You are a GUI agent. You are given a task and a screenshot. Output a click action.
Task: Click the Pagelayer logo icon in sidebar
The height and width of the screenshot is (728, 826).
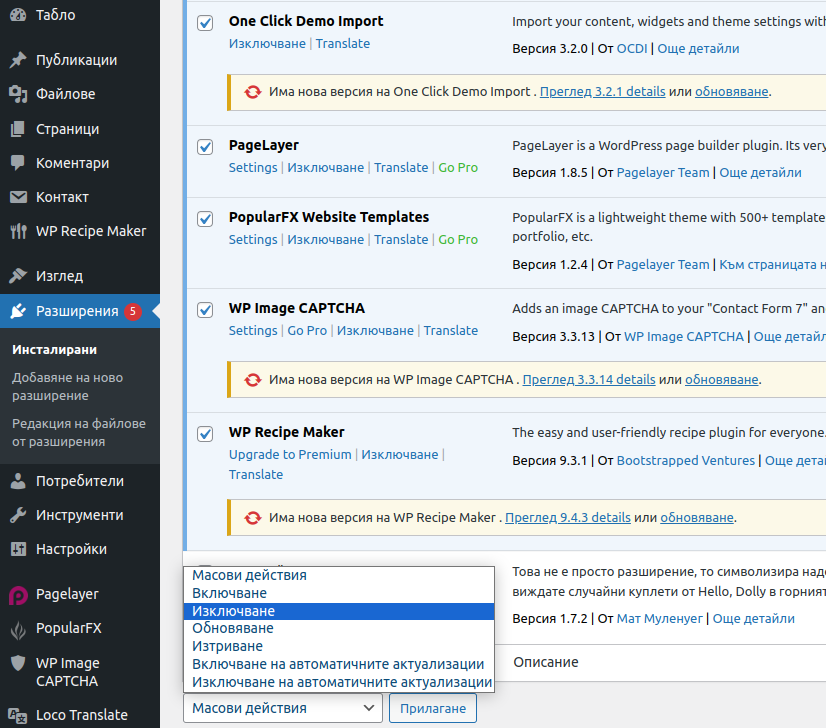coord(18,594)
